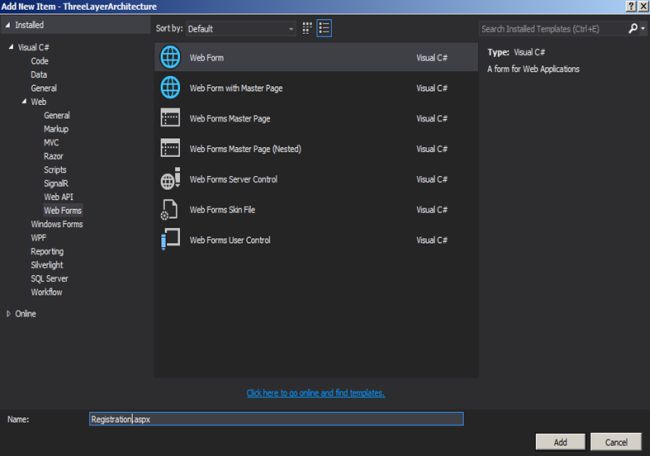650x456 pixels.
Task: Click Web Forms Master Page (Nested) icon
Action: 170,148
